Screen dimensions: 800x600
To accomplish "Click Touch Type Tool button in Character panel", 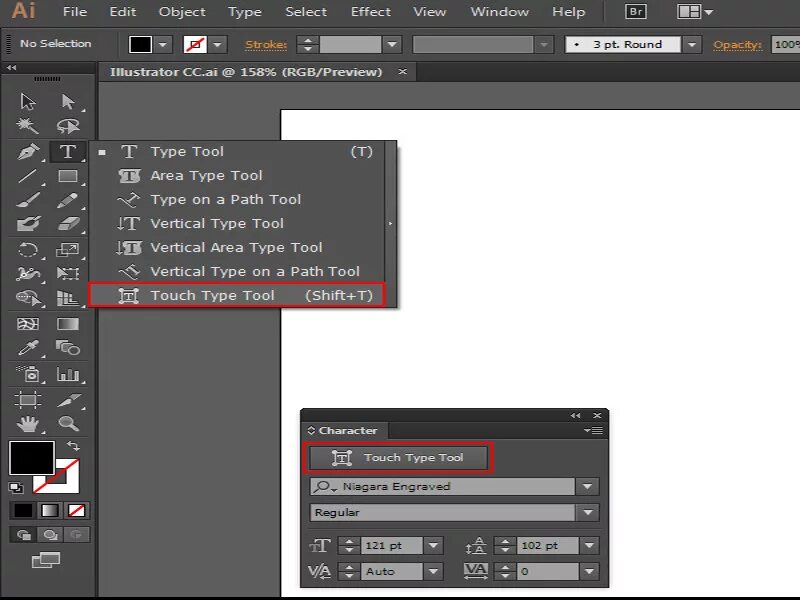I will [x=398, y=458].
